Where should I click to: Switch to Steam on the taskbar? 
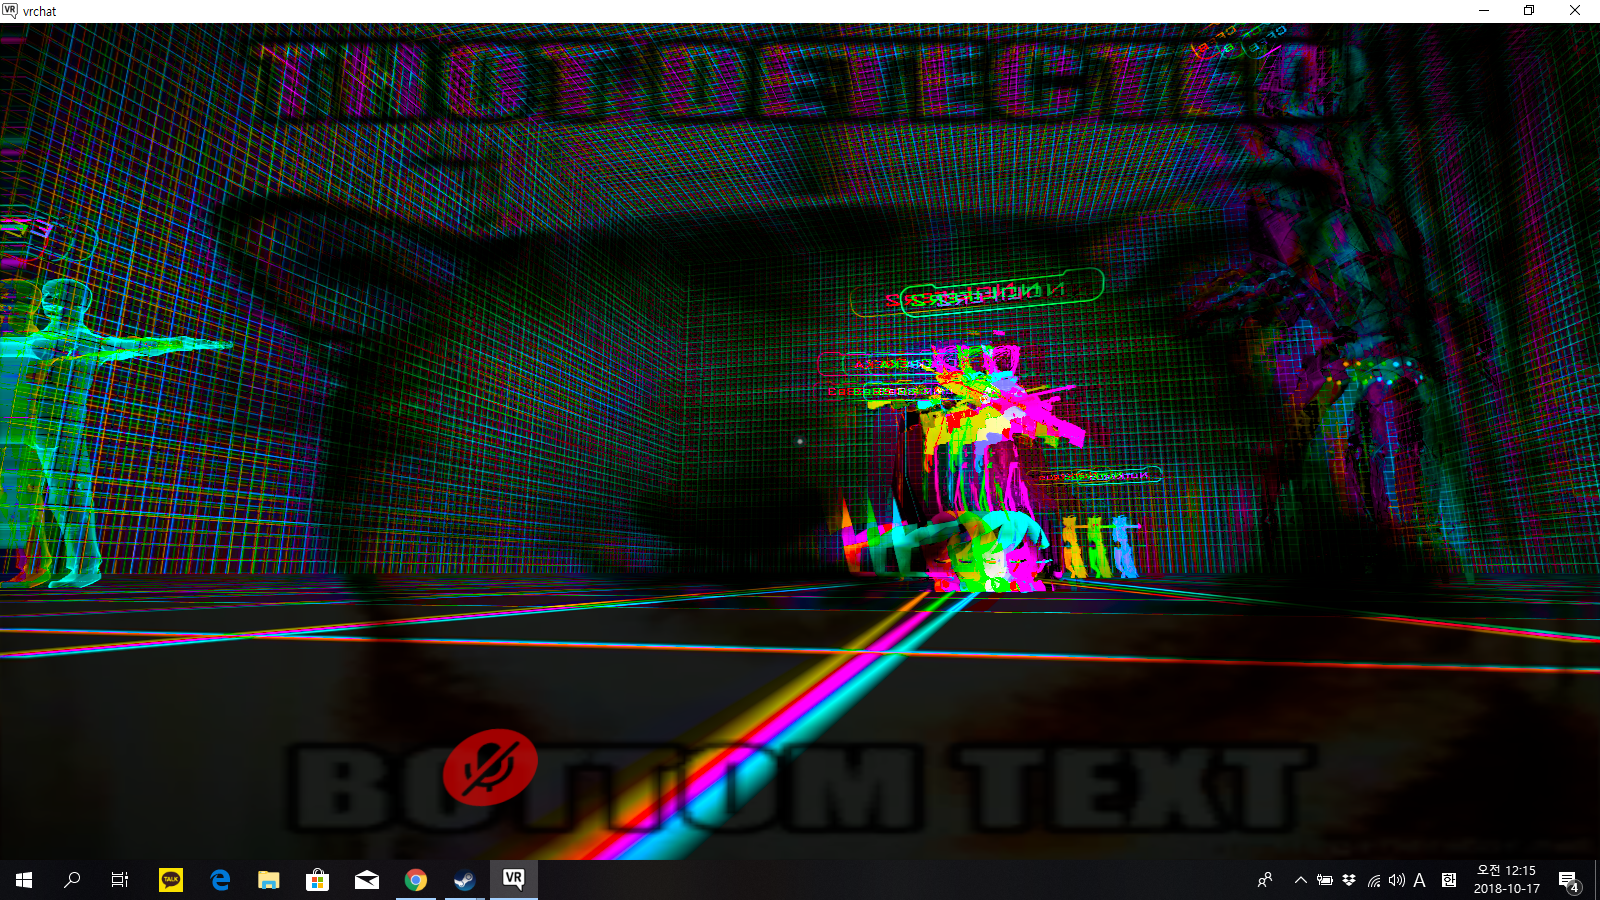pos(465,880)
